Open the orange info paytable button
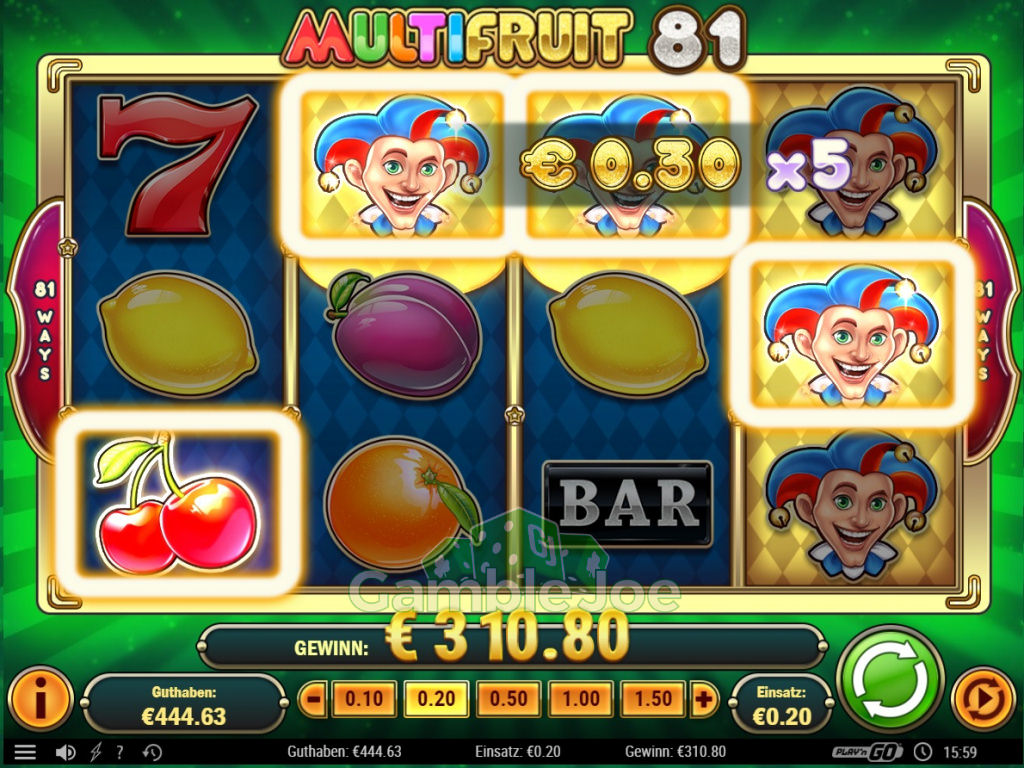The image size is (1024, 768). 40,699
